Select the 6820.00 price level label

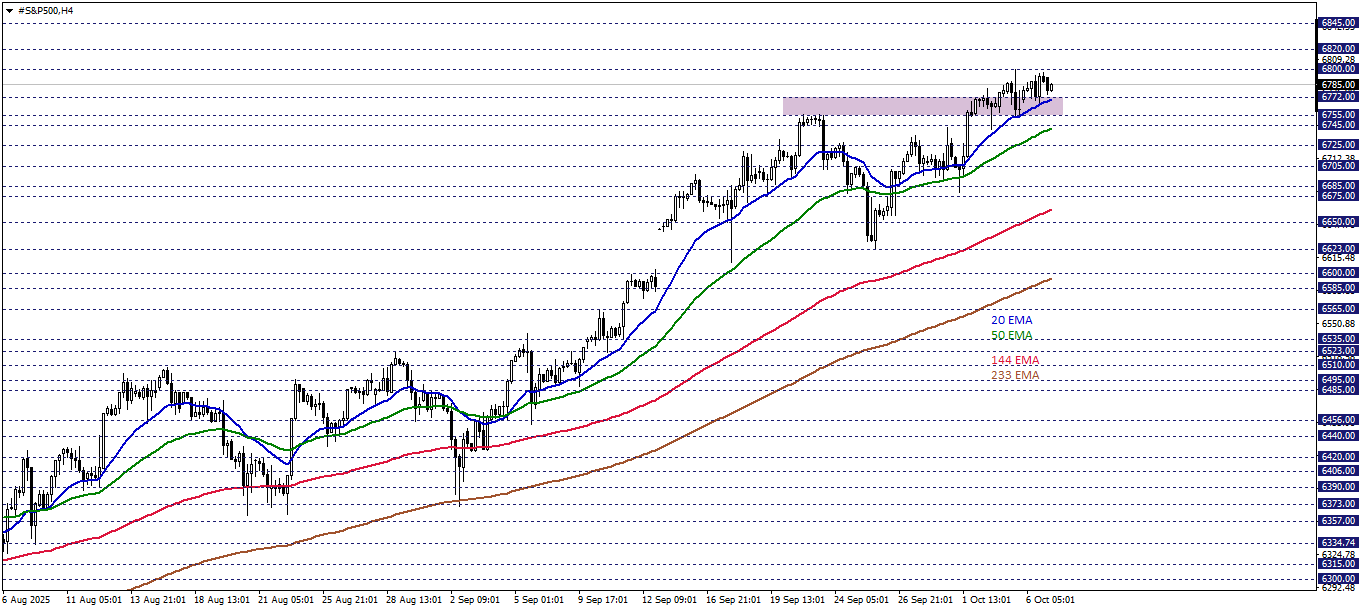(x=1338, y=48)
